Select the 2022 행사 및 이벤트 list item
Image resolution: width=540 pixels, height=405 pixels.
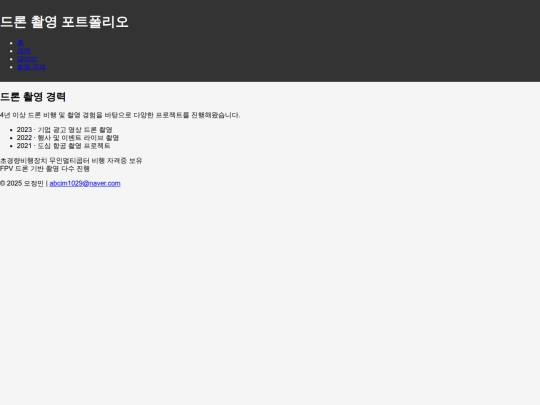point(68,138)
